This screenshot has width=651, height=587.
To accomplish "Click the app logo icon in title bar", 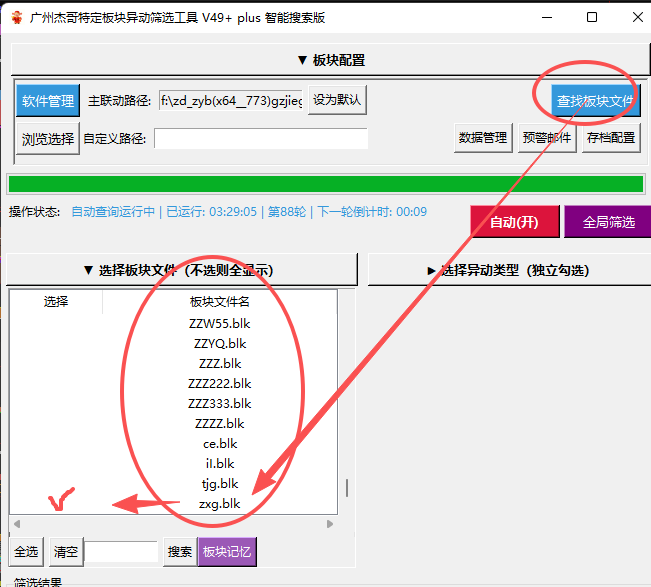I will click(x=17, y=17).
